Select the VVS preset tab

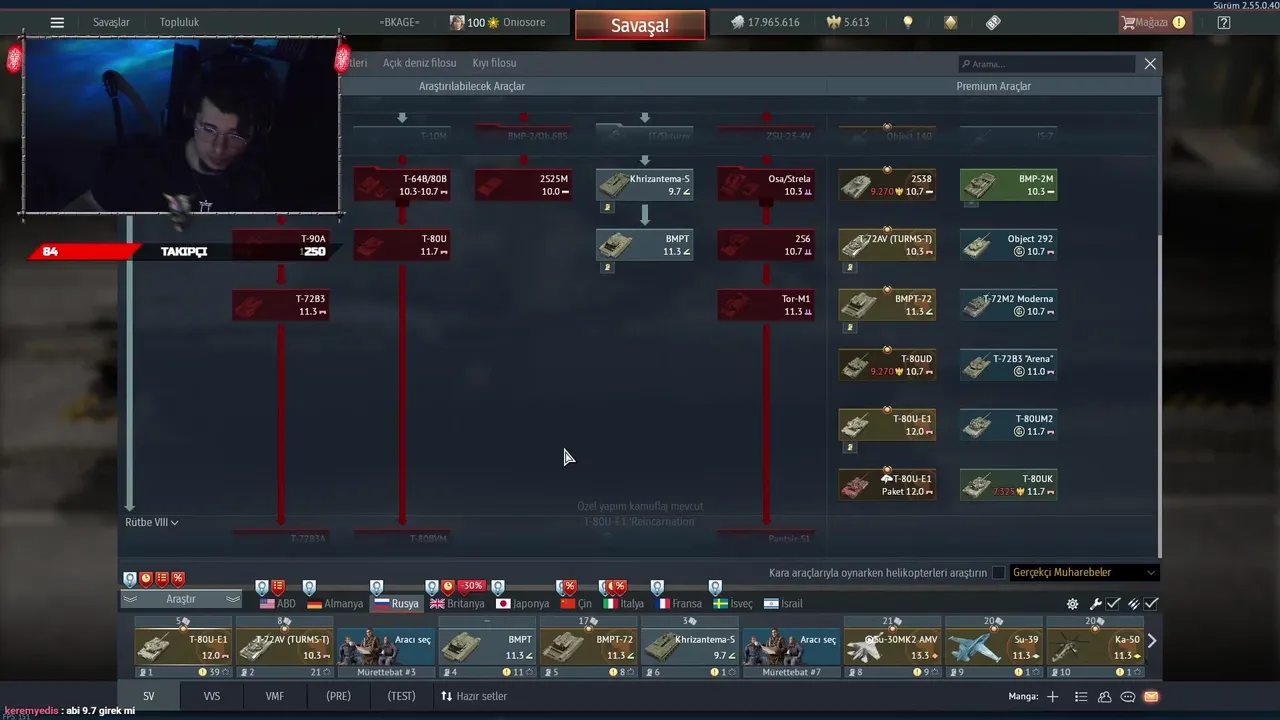[x=212, y=696]
